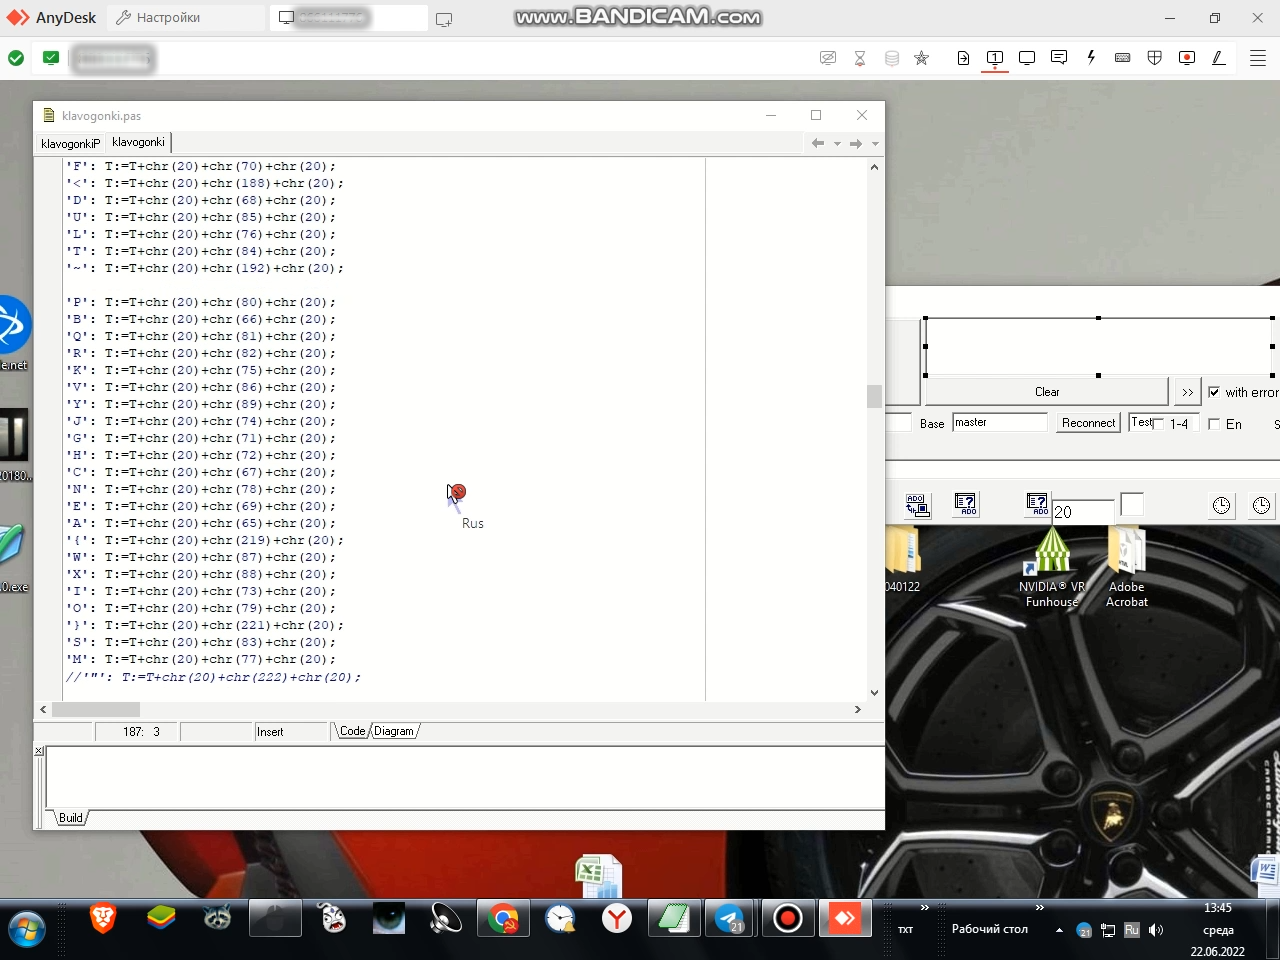Expand the 'Рабочий стол' toolbar chevron
1280x960 pixels.
click(x=1040, y=908)
